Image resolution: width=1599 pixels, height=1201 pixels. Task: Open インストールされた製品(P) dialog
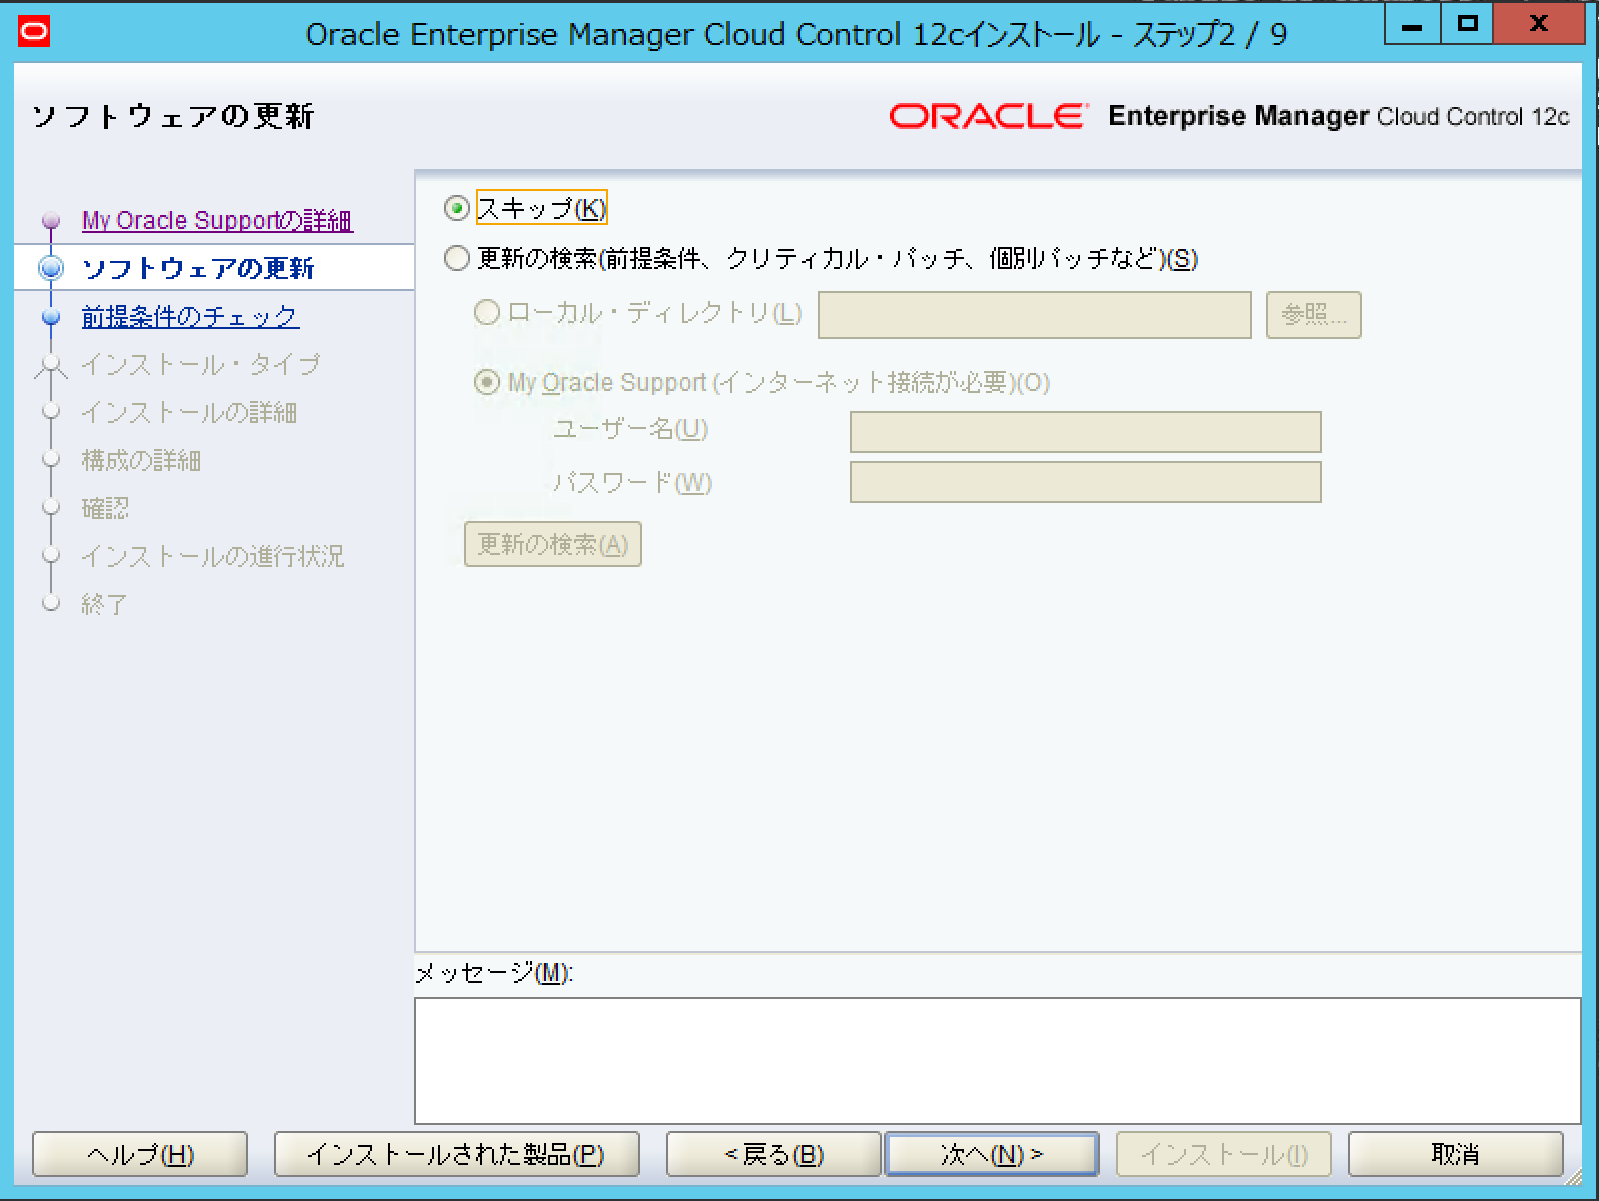456,1154
